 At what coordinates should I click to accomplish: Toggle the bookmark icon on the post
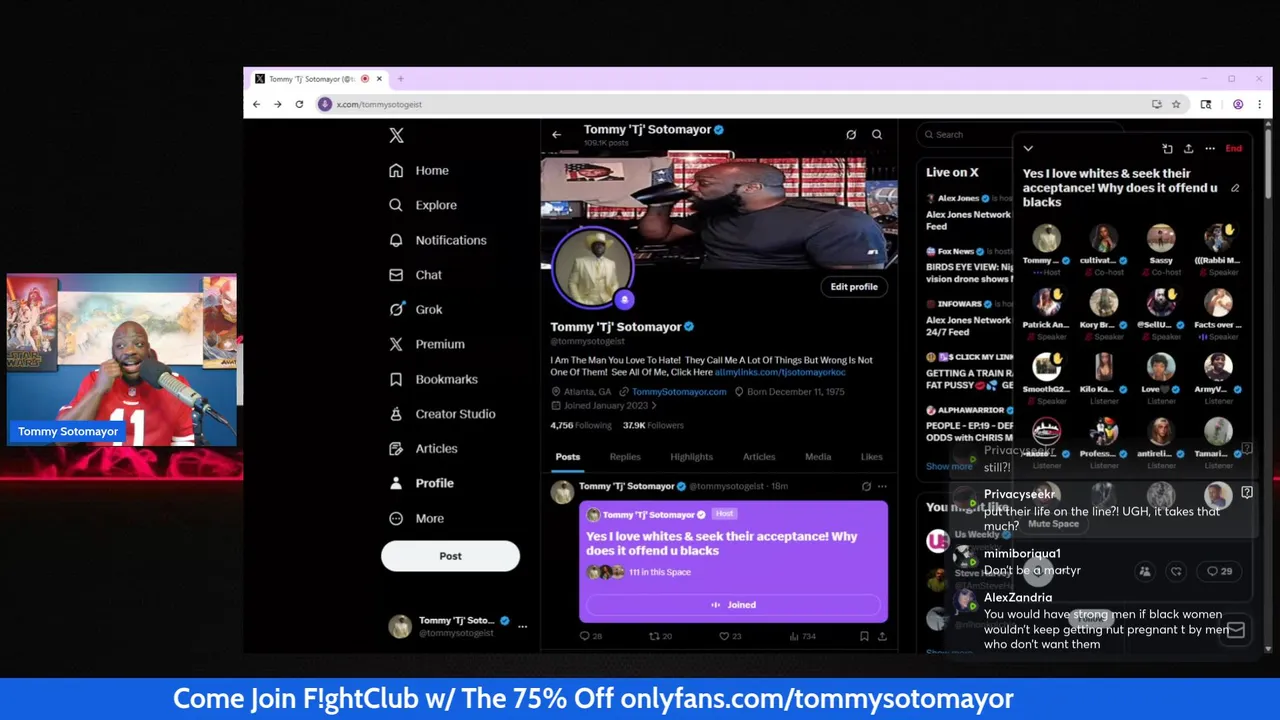coord(864,636)
